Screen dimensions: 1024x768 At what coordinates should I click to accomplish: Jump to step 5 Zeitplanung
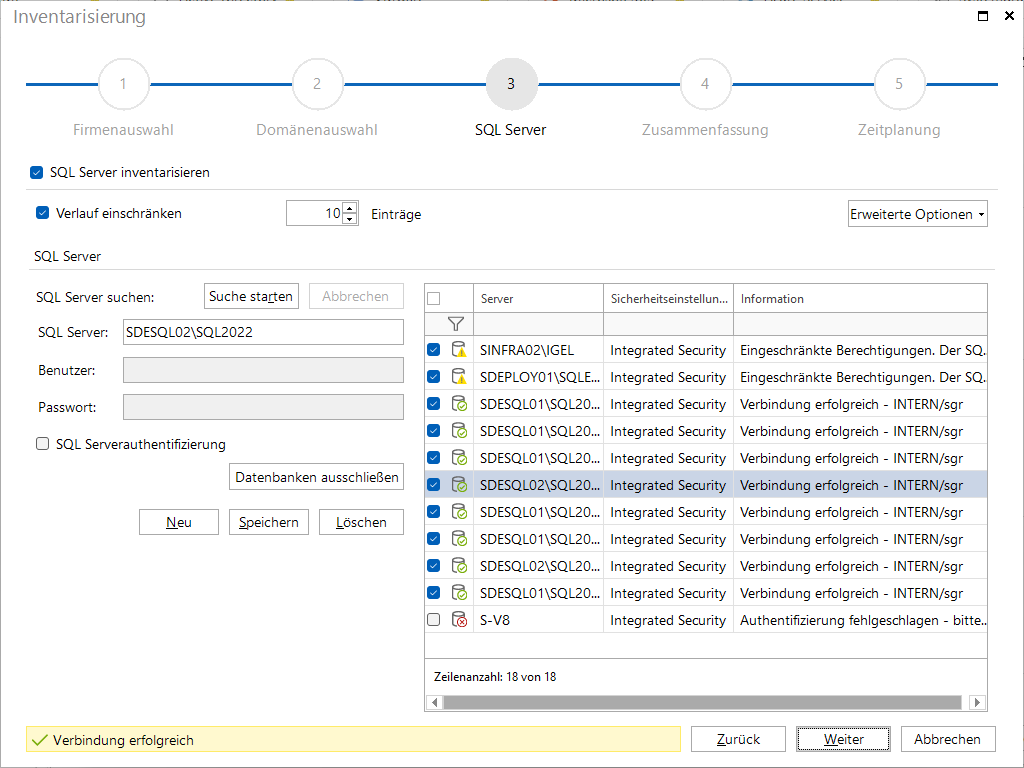coord(899,84)
